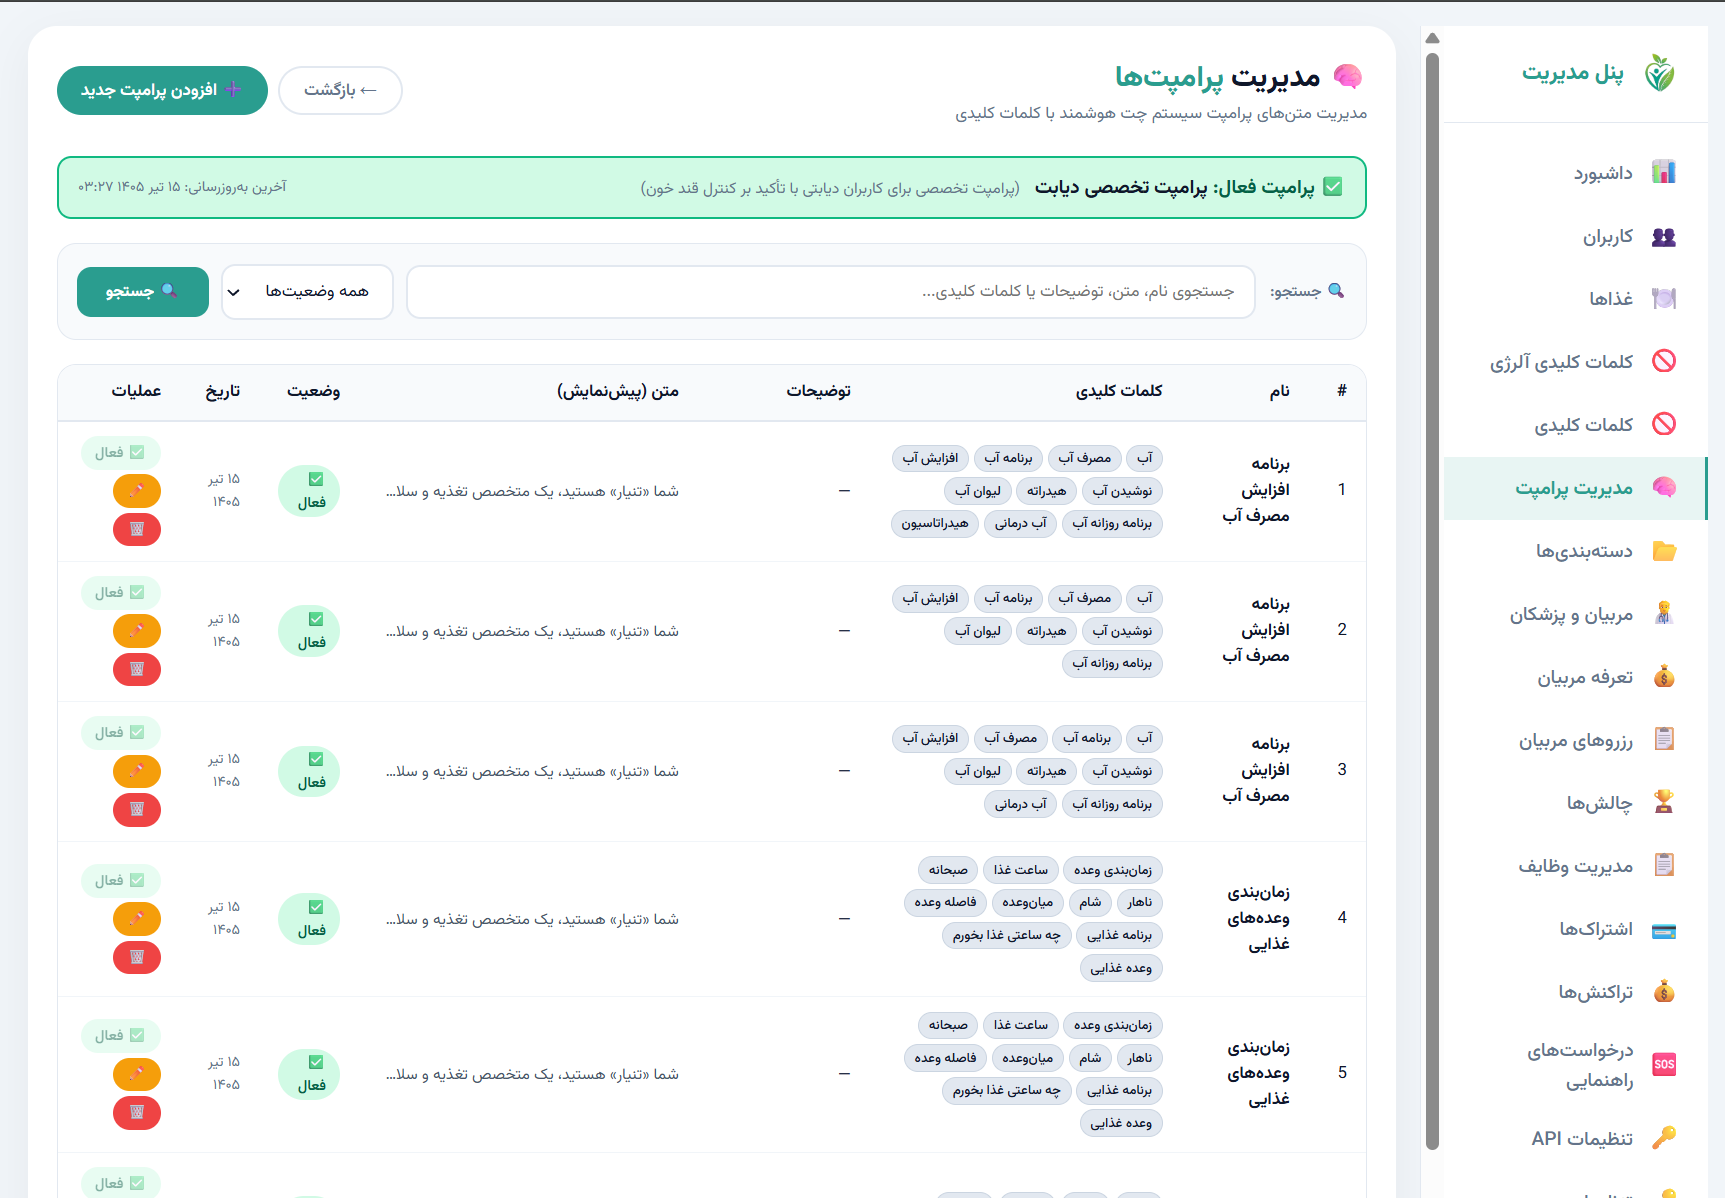Image resolution: width=1725 pixels, height=1198 pixels.
Task: Delete prompt row 2 with red trash
Action: [137, 669]
